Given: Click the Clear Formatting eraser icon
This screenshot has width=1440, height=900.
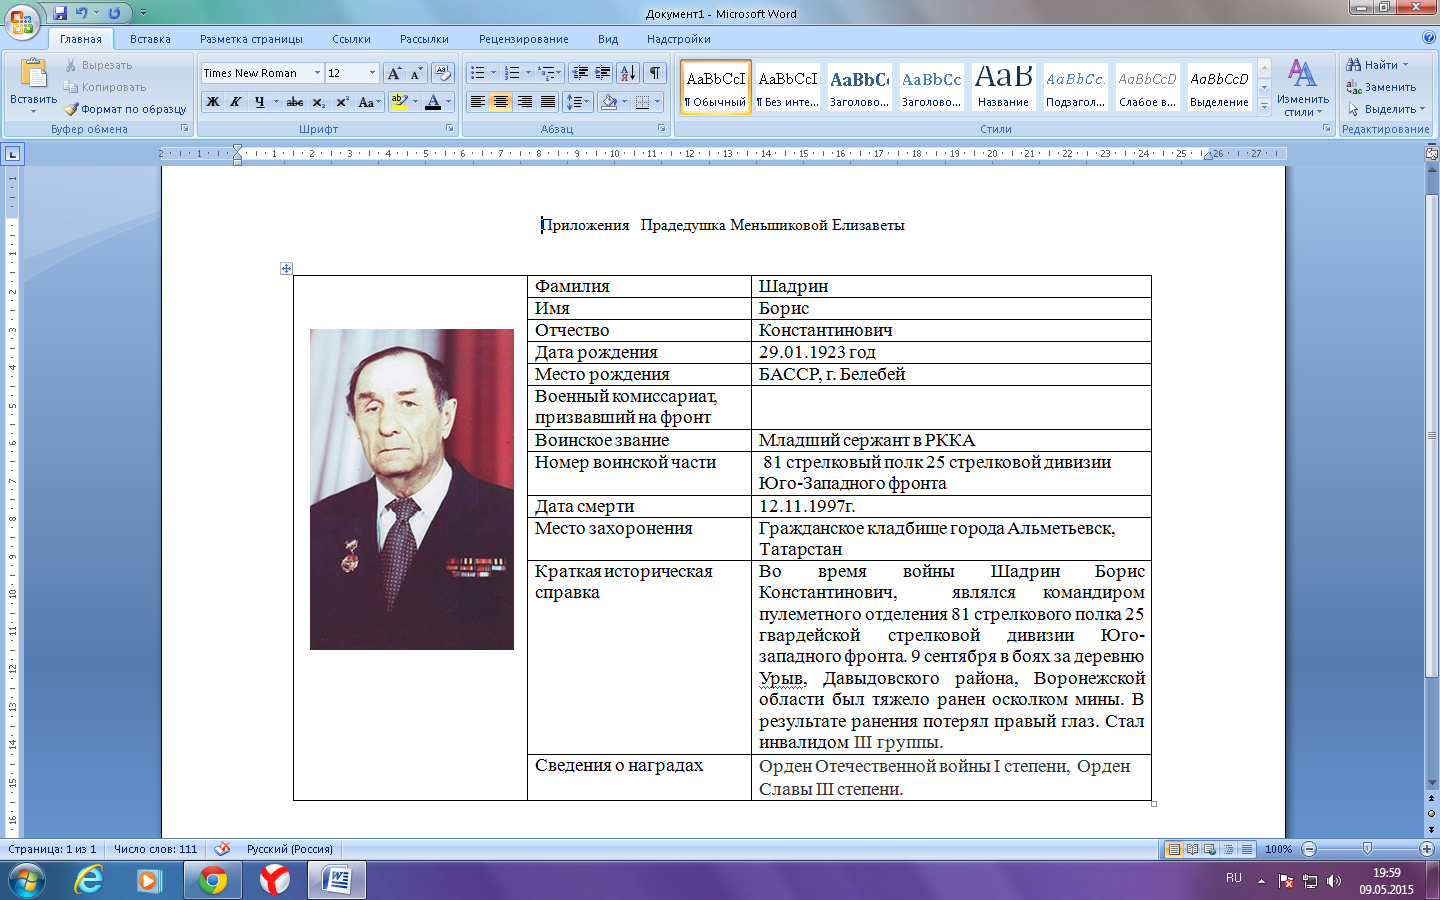Looking at the screenshot, I should pyautogui.click(x=443, y=73).
